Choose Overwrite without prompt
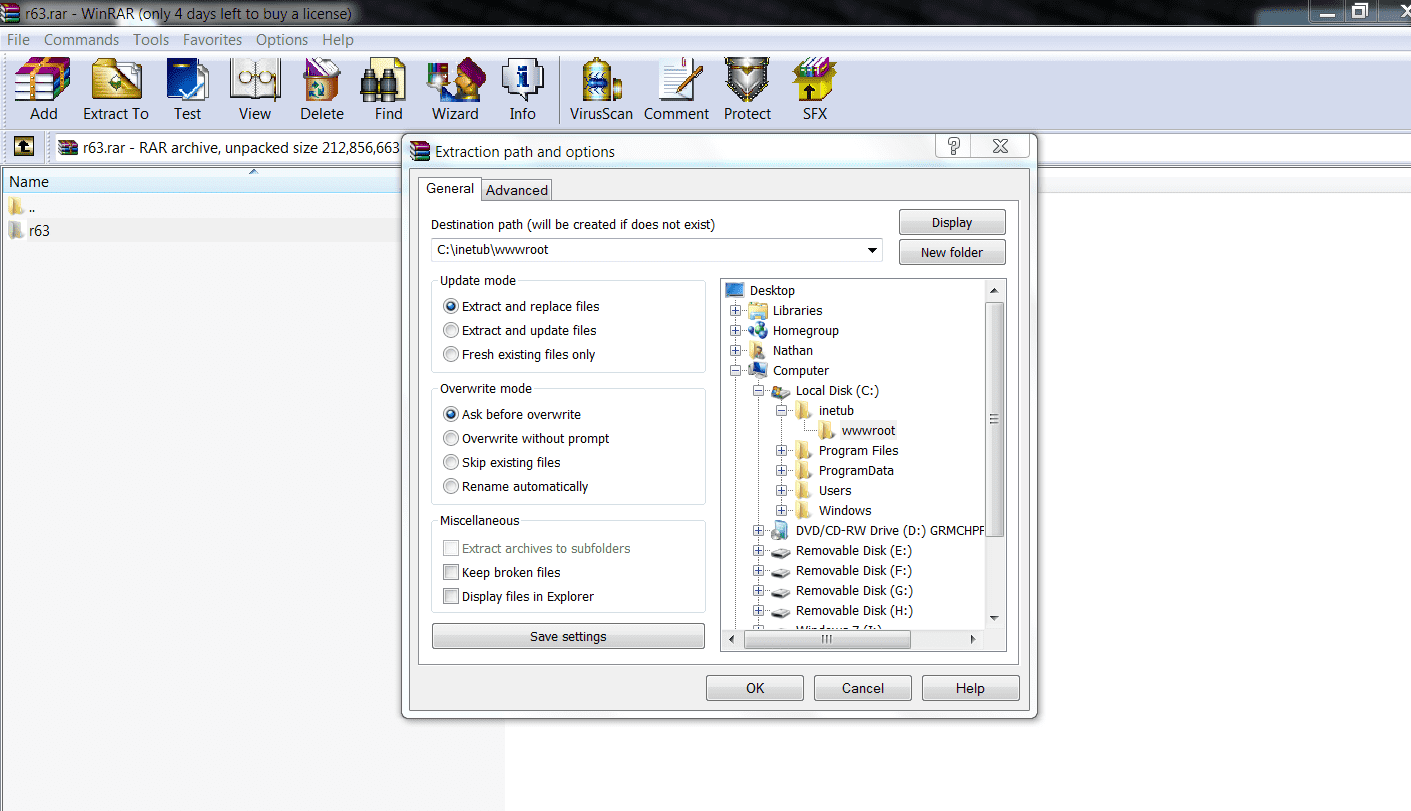 526,438
